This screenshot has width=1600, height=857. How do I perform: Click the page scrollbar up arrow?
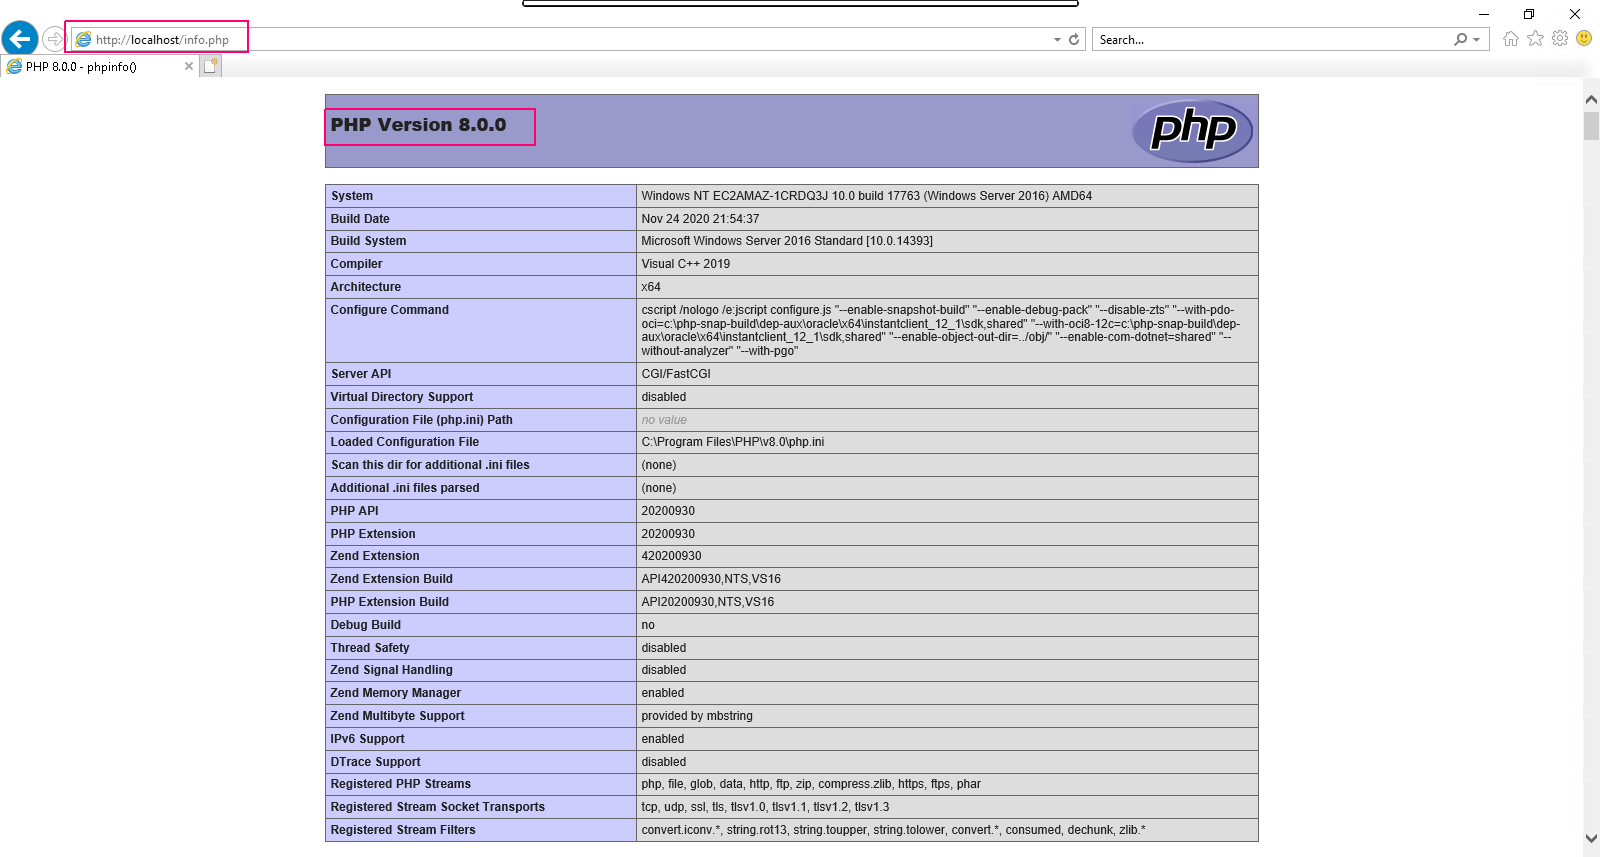1591,99
